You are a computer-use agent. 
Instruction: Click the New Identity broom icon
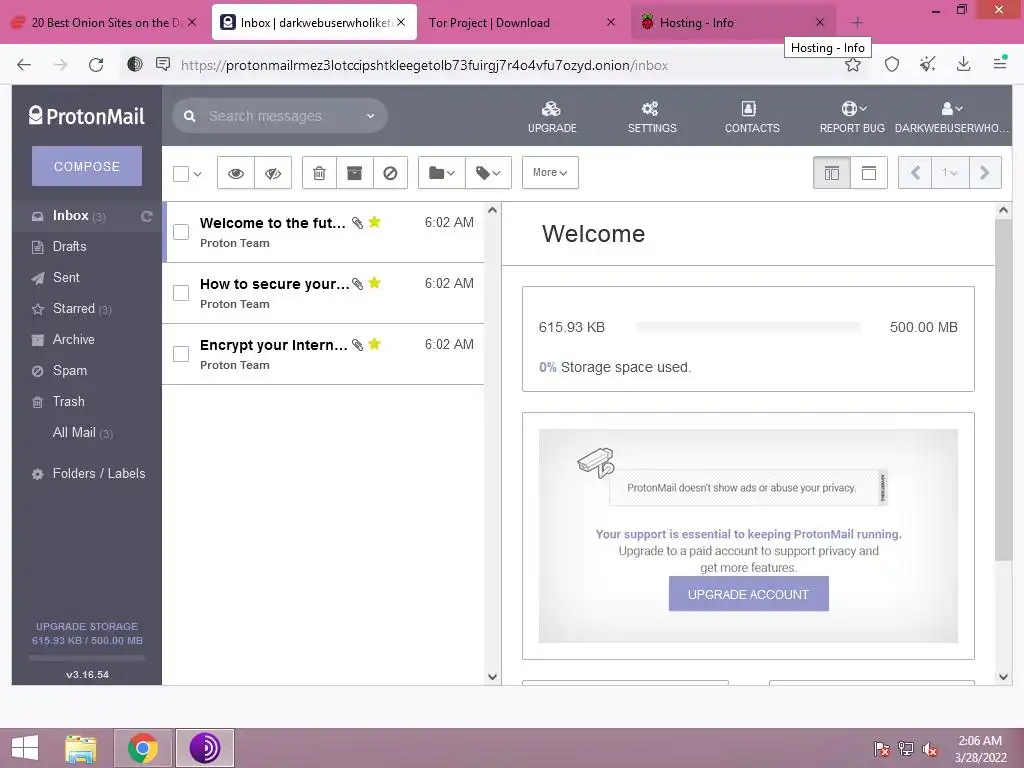[x=927, y=64]
